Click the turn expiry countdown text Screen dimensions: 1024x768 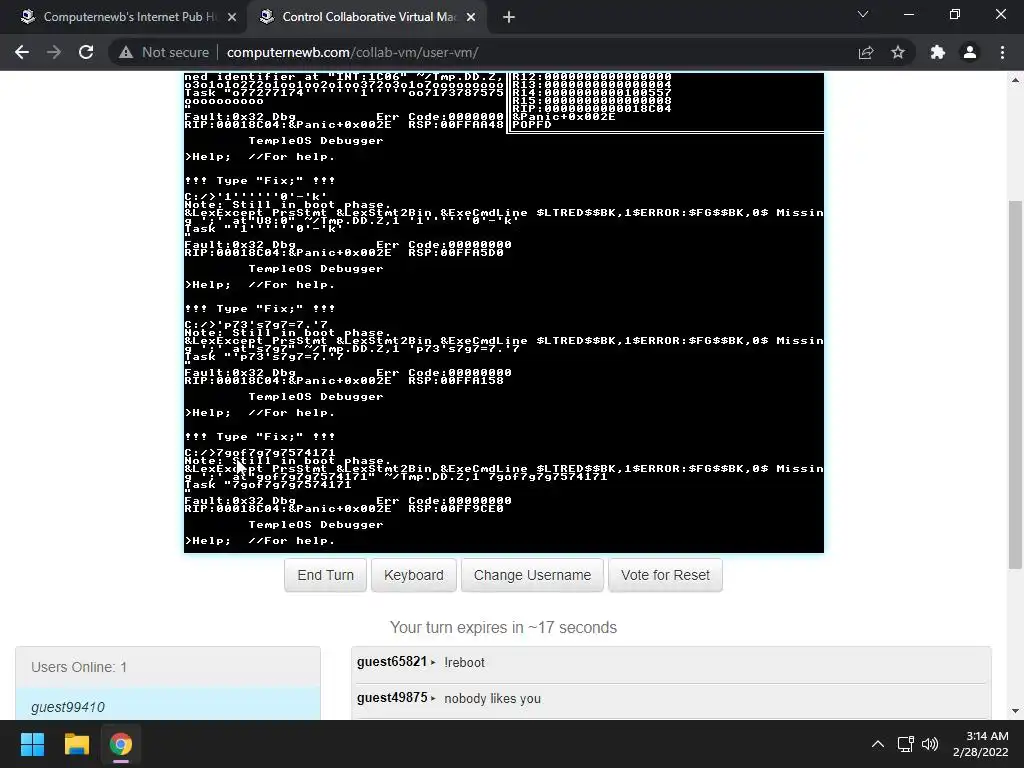(x=504, y=627)
